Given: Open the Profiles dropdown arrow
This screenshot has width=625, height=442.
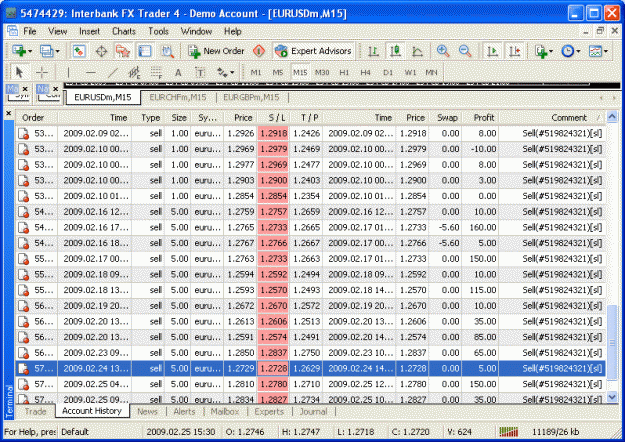Looking at the screenshot, I should pos(57,51).
